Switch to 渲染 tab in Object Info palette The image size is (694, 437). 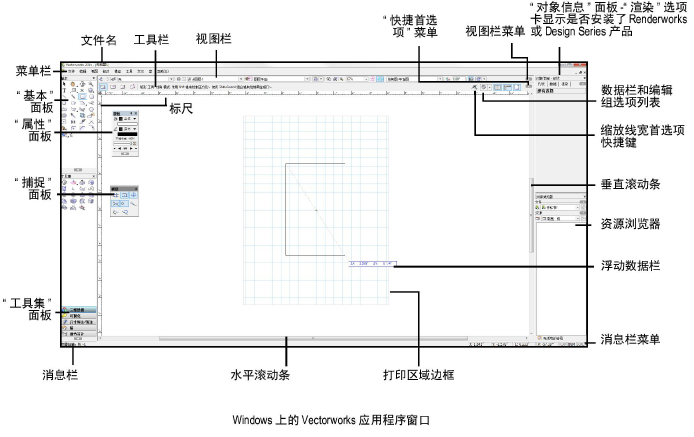565,84
